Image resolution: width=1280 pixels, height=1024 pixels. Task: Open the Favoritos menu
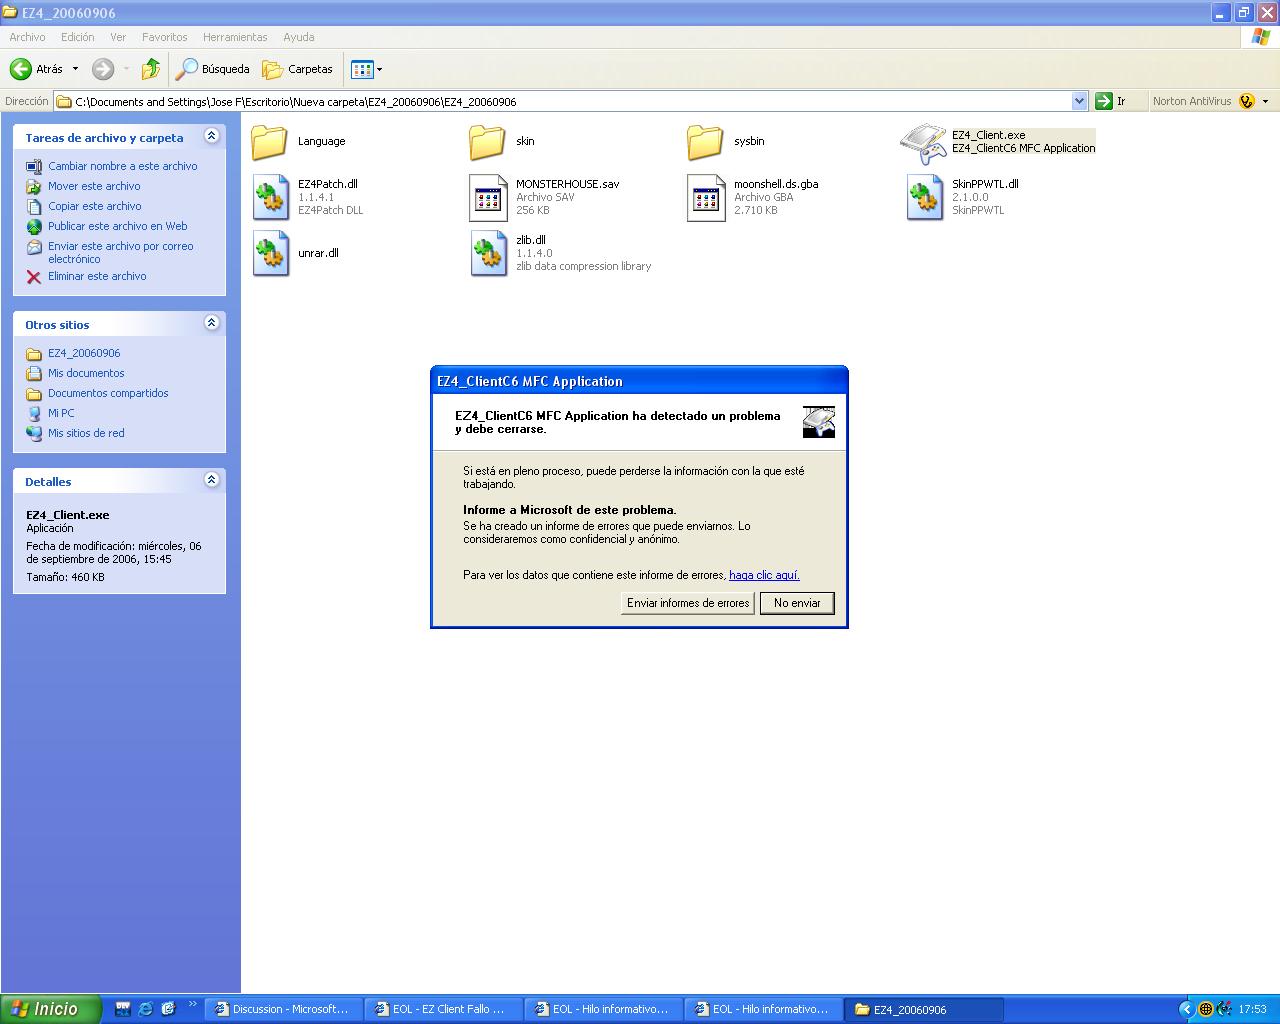tap(165, 37)
